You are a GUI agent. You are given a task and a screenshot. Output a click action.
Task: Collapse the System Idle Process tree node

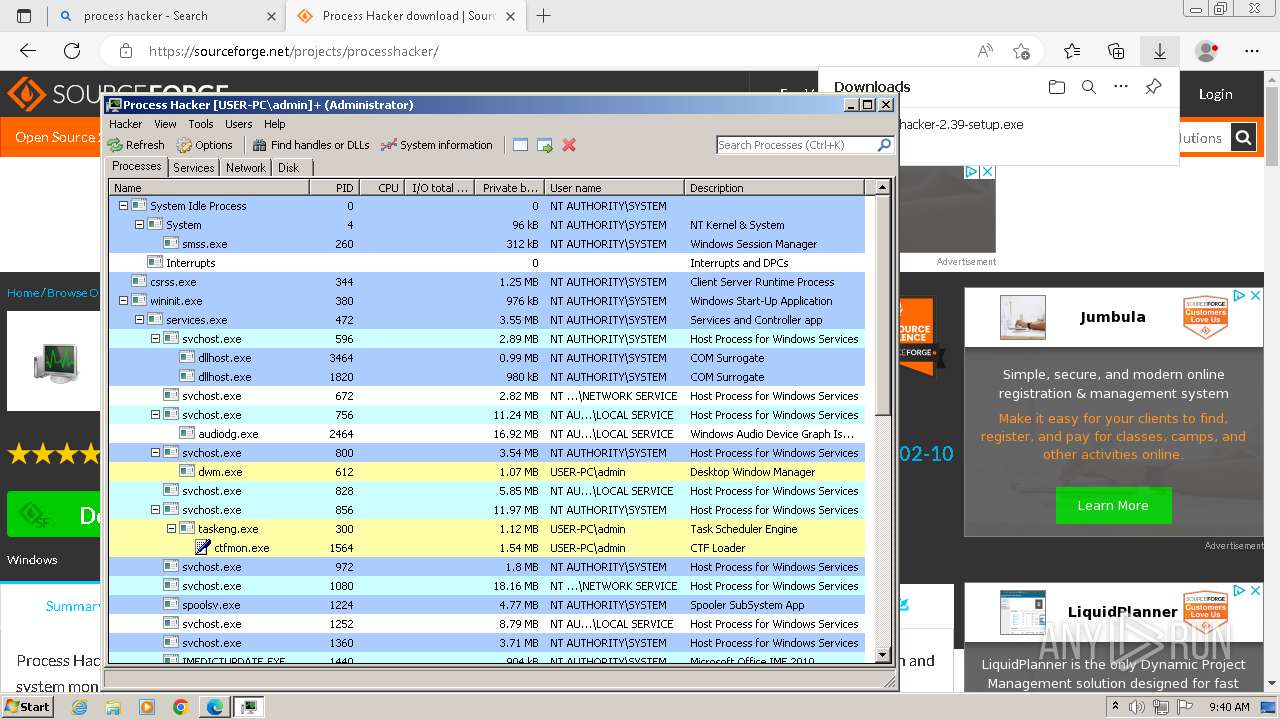click(124, 206)
